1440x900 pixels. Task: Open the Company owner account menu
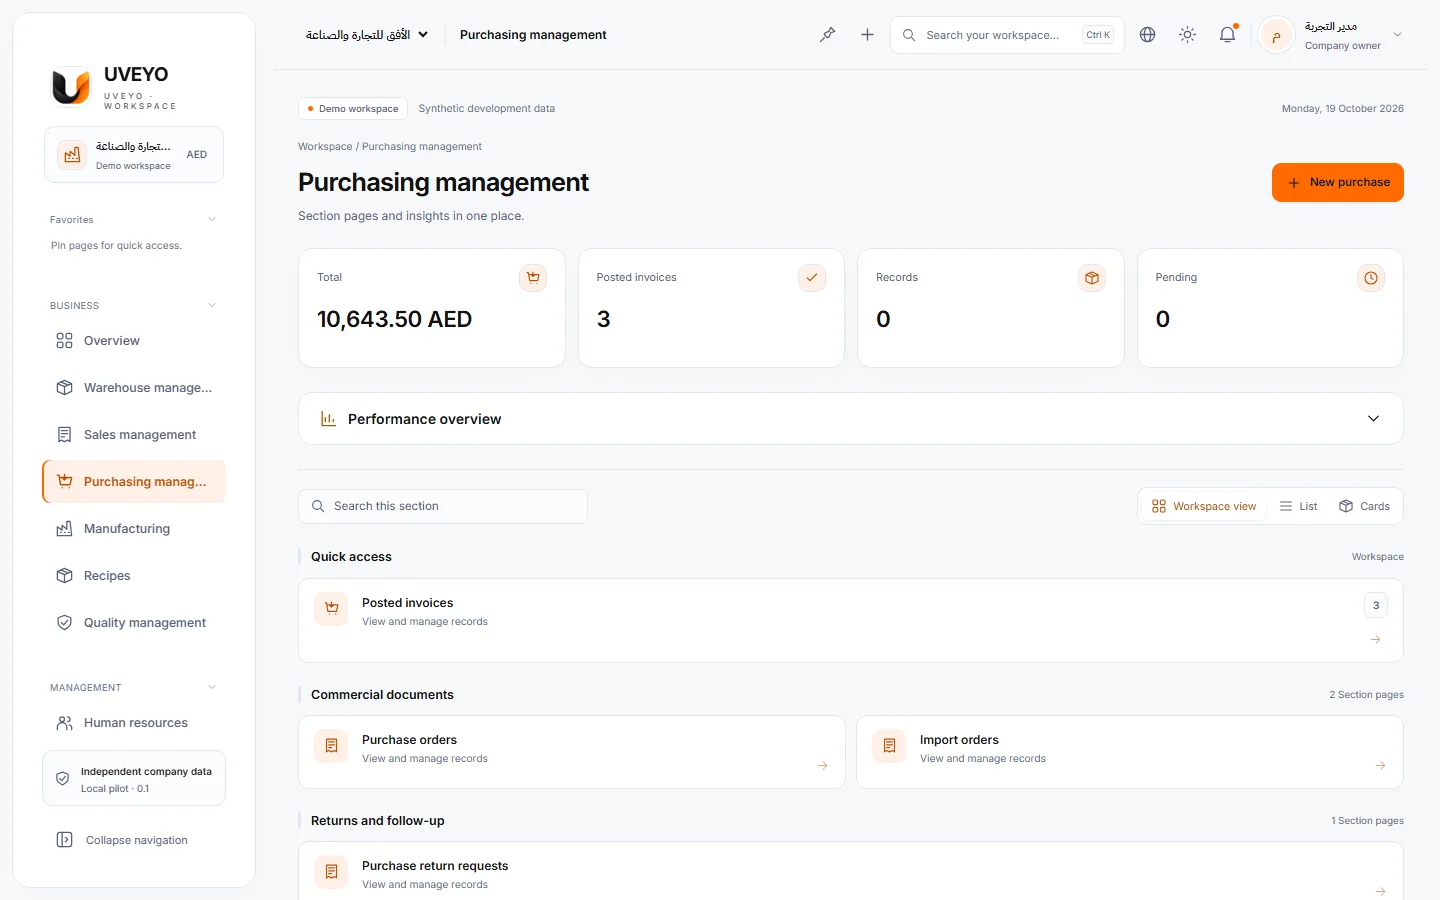[x=1331, y=35]
